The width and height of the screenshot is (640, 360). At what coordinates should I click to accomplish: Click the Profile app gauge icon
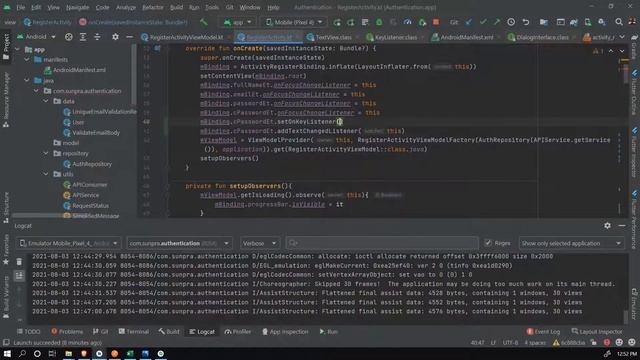click(407, 22)
